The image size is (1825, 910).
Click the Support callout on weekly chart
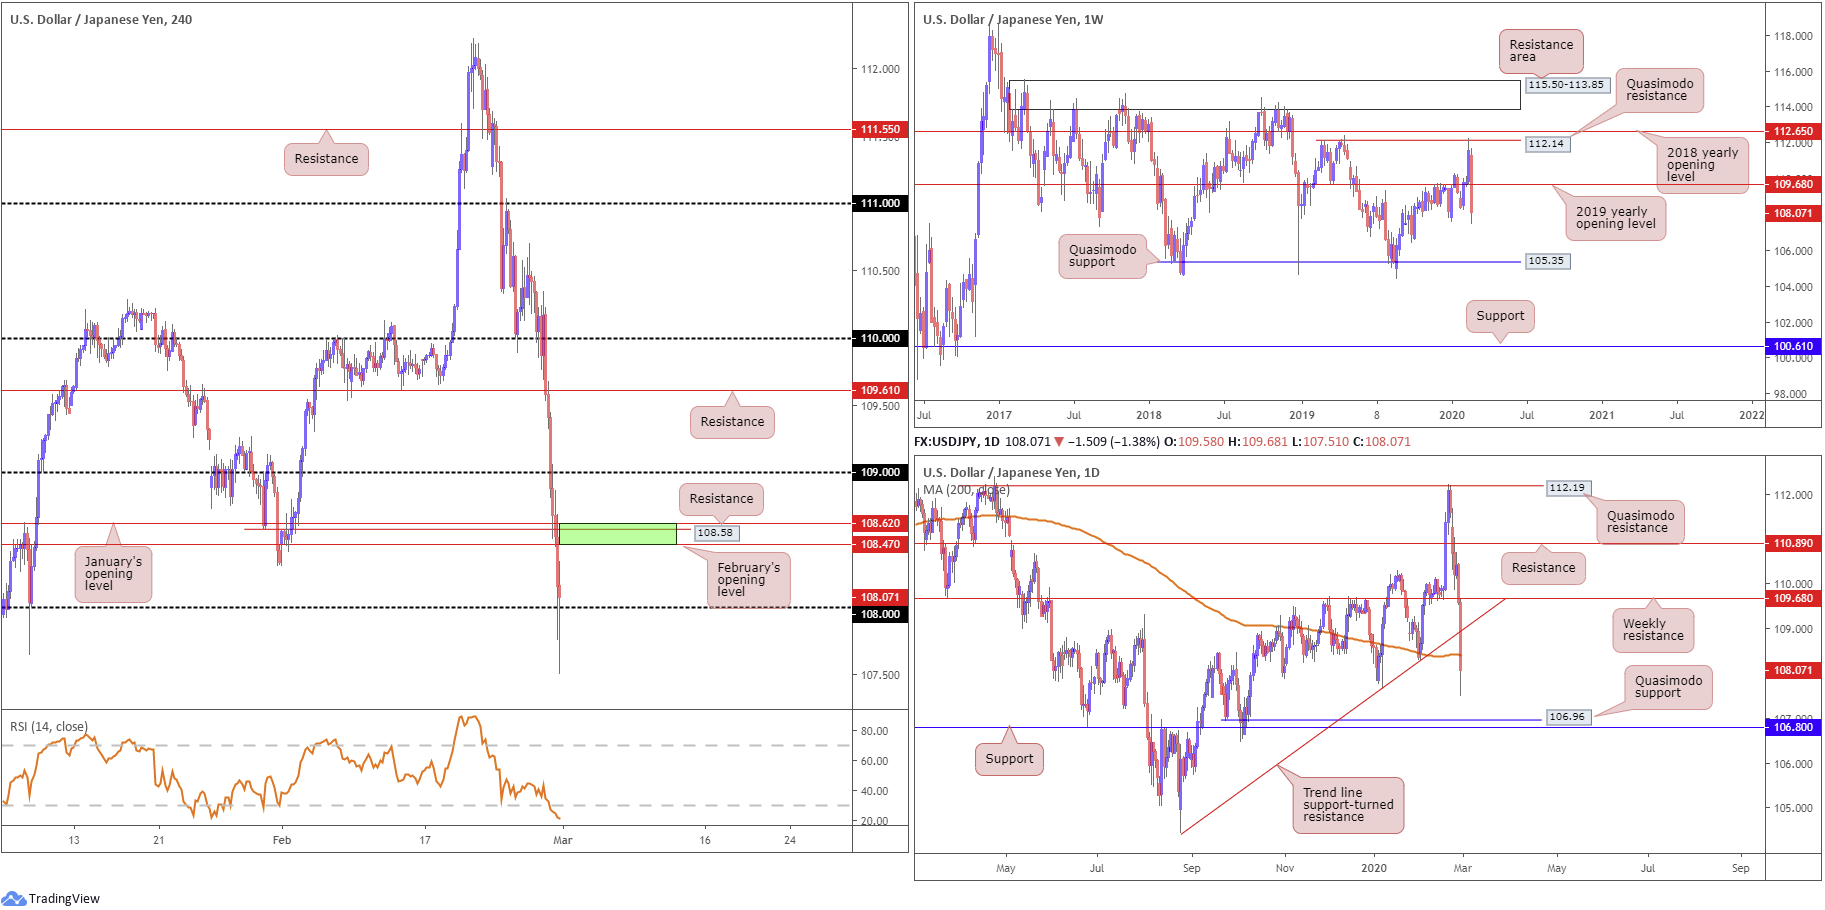pyautogui.click(x=1500, y=316)
